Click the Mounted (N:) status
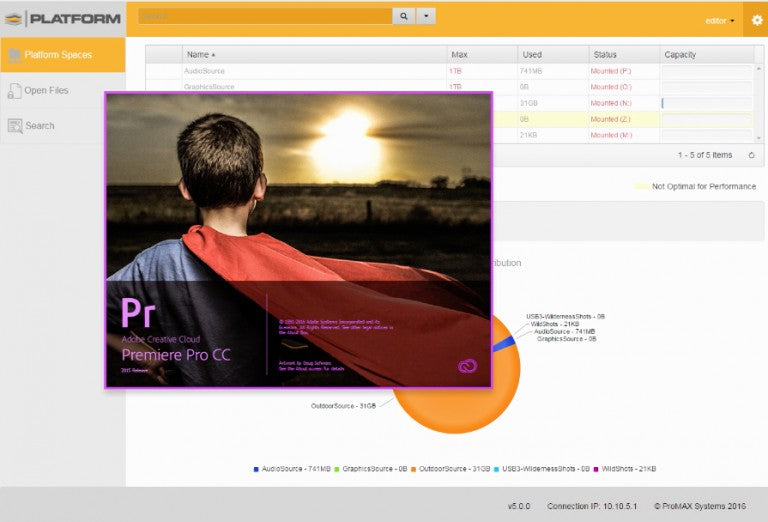 [611, 103]
